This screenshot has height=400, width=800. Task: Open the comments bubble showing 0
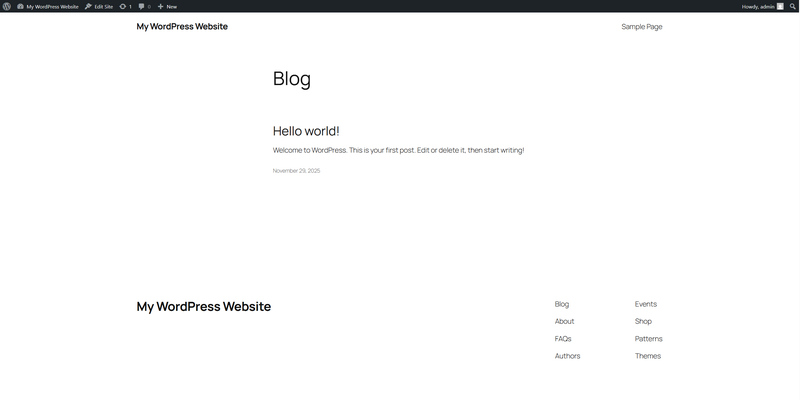click(145, 7)
